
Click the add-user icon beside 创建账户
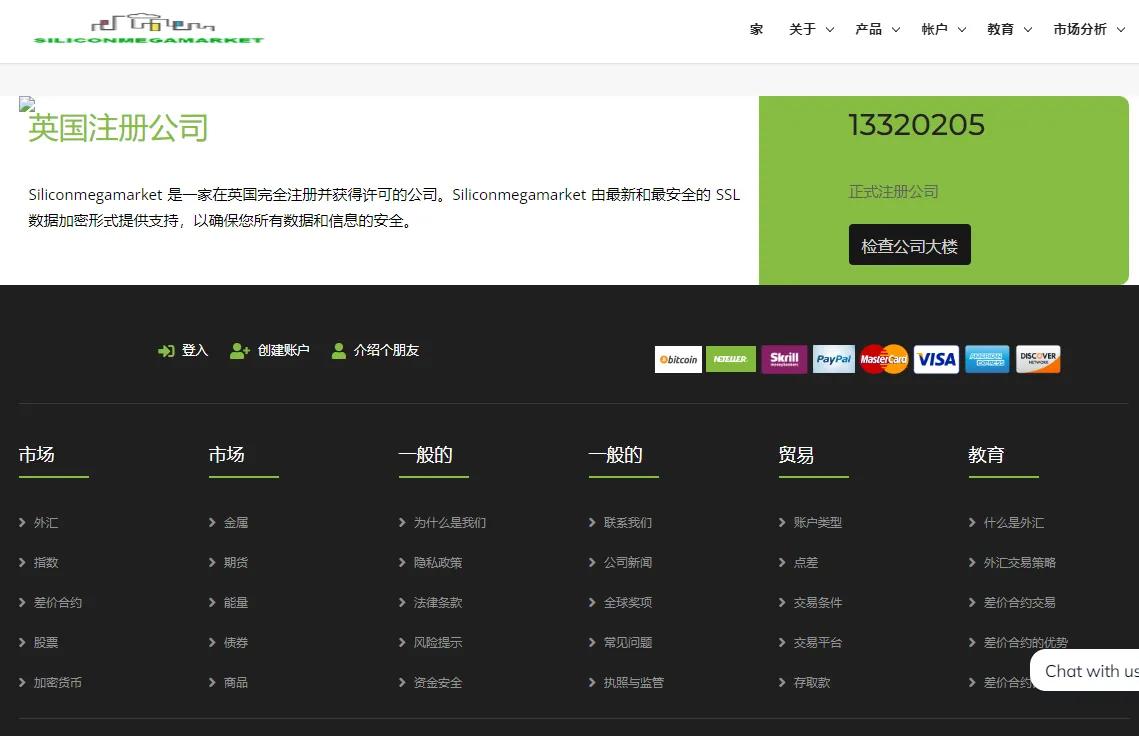[x=240, y=351]
